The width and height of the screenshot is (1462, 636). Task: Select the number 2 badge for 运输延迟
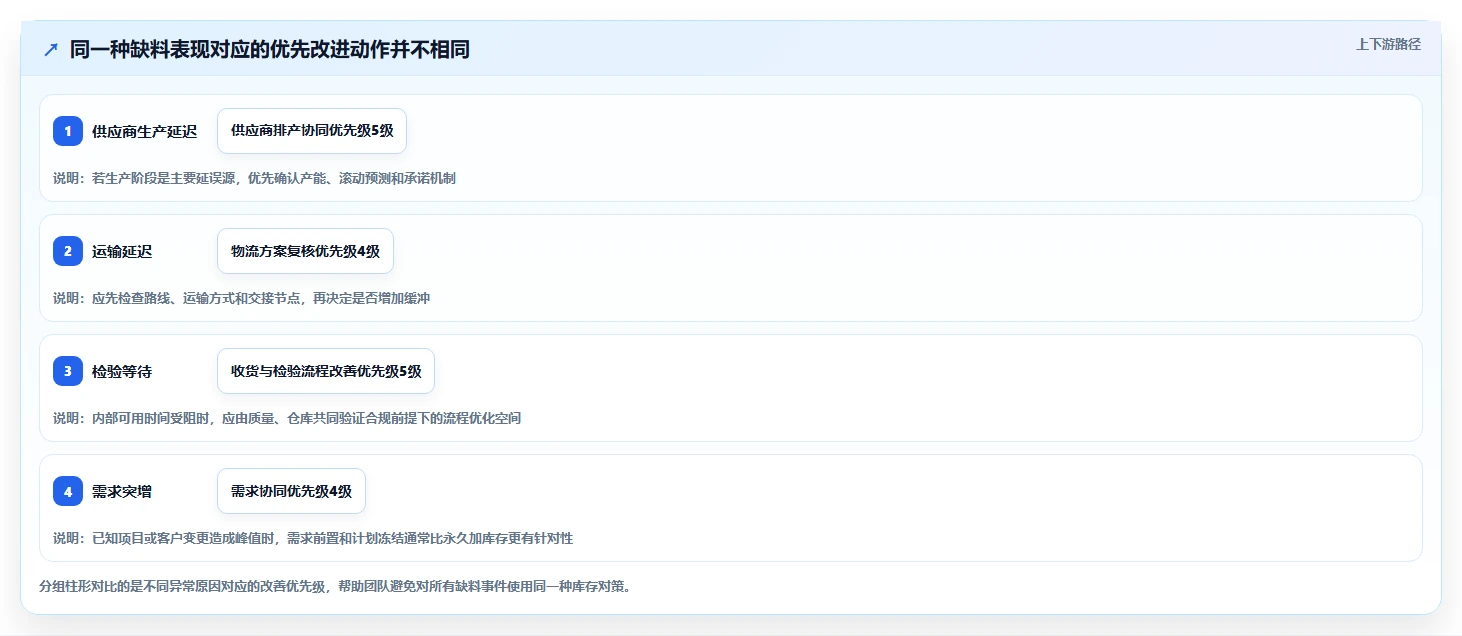coord(68,251)
